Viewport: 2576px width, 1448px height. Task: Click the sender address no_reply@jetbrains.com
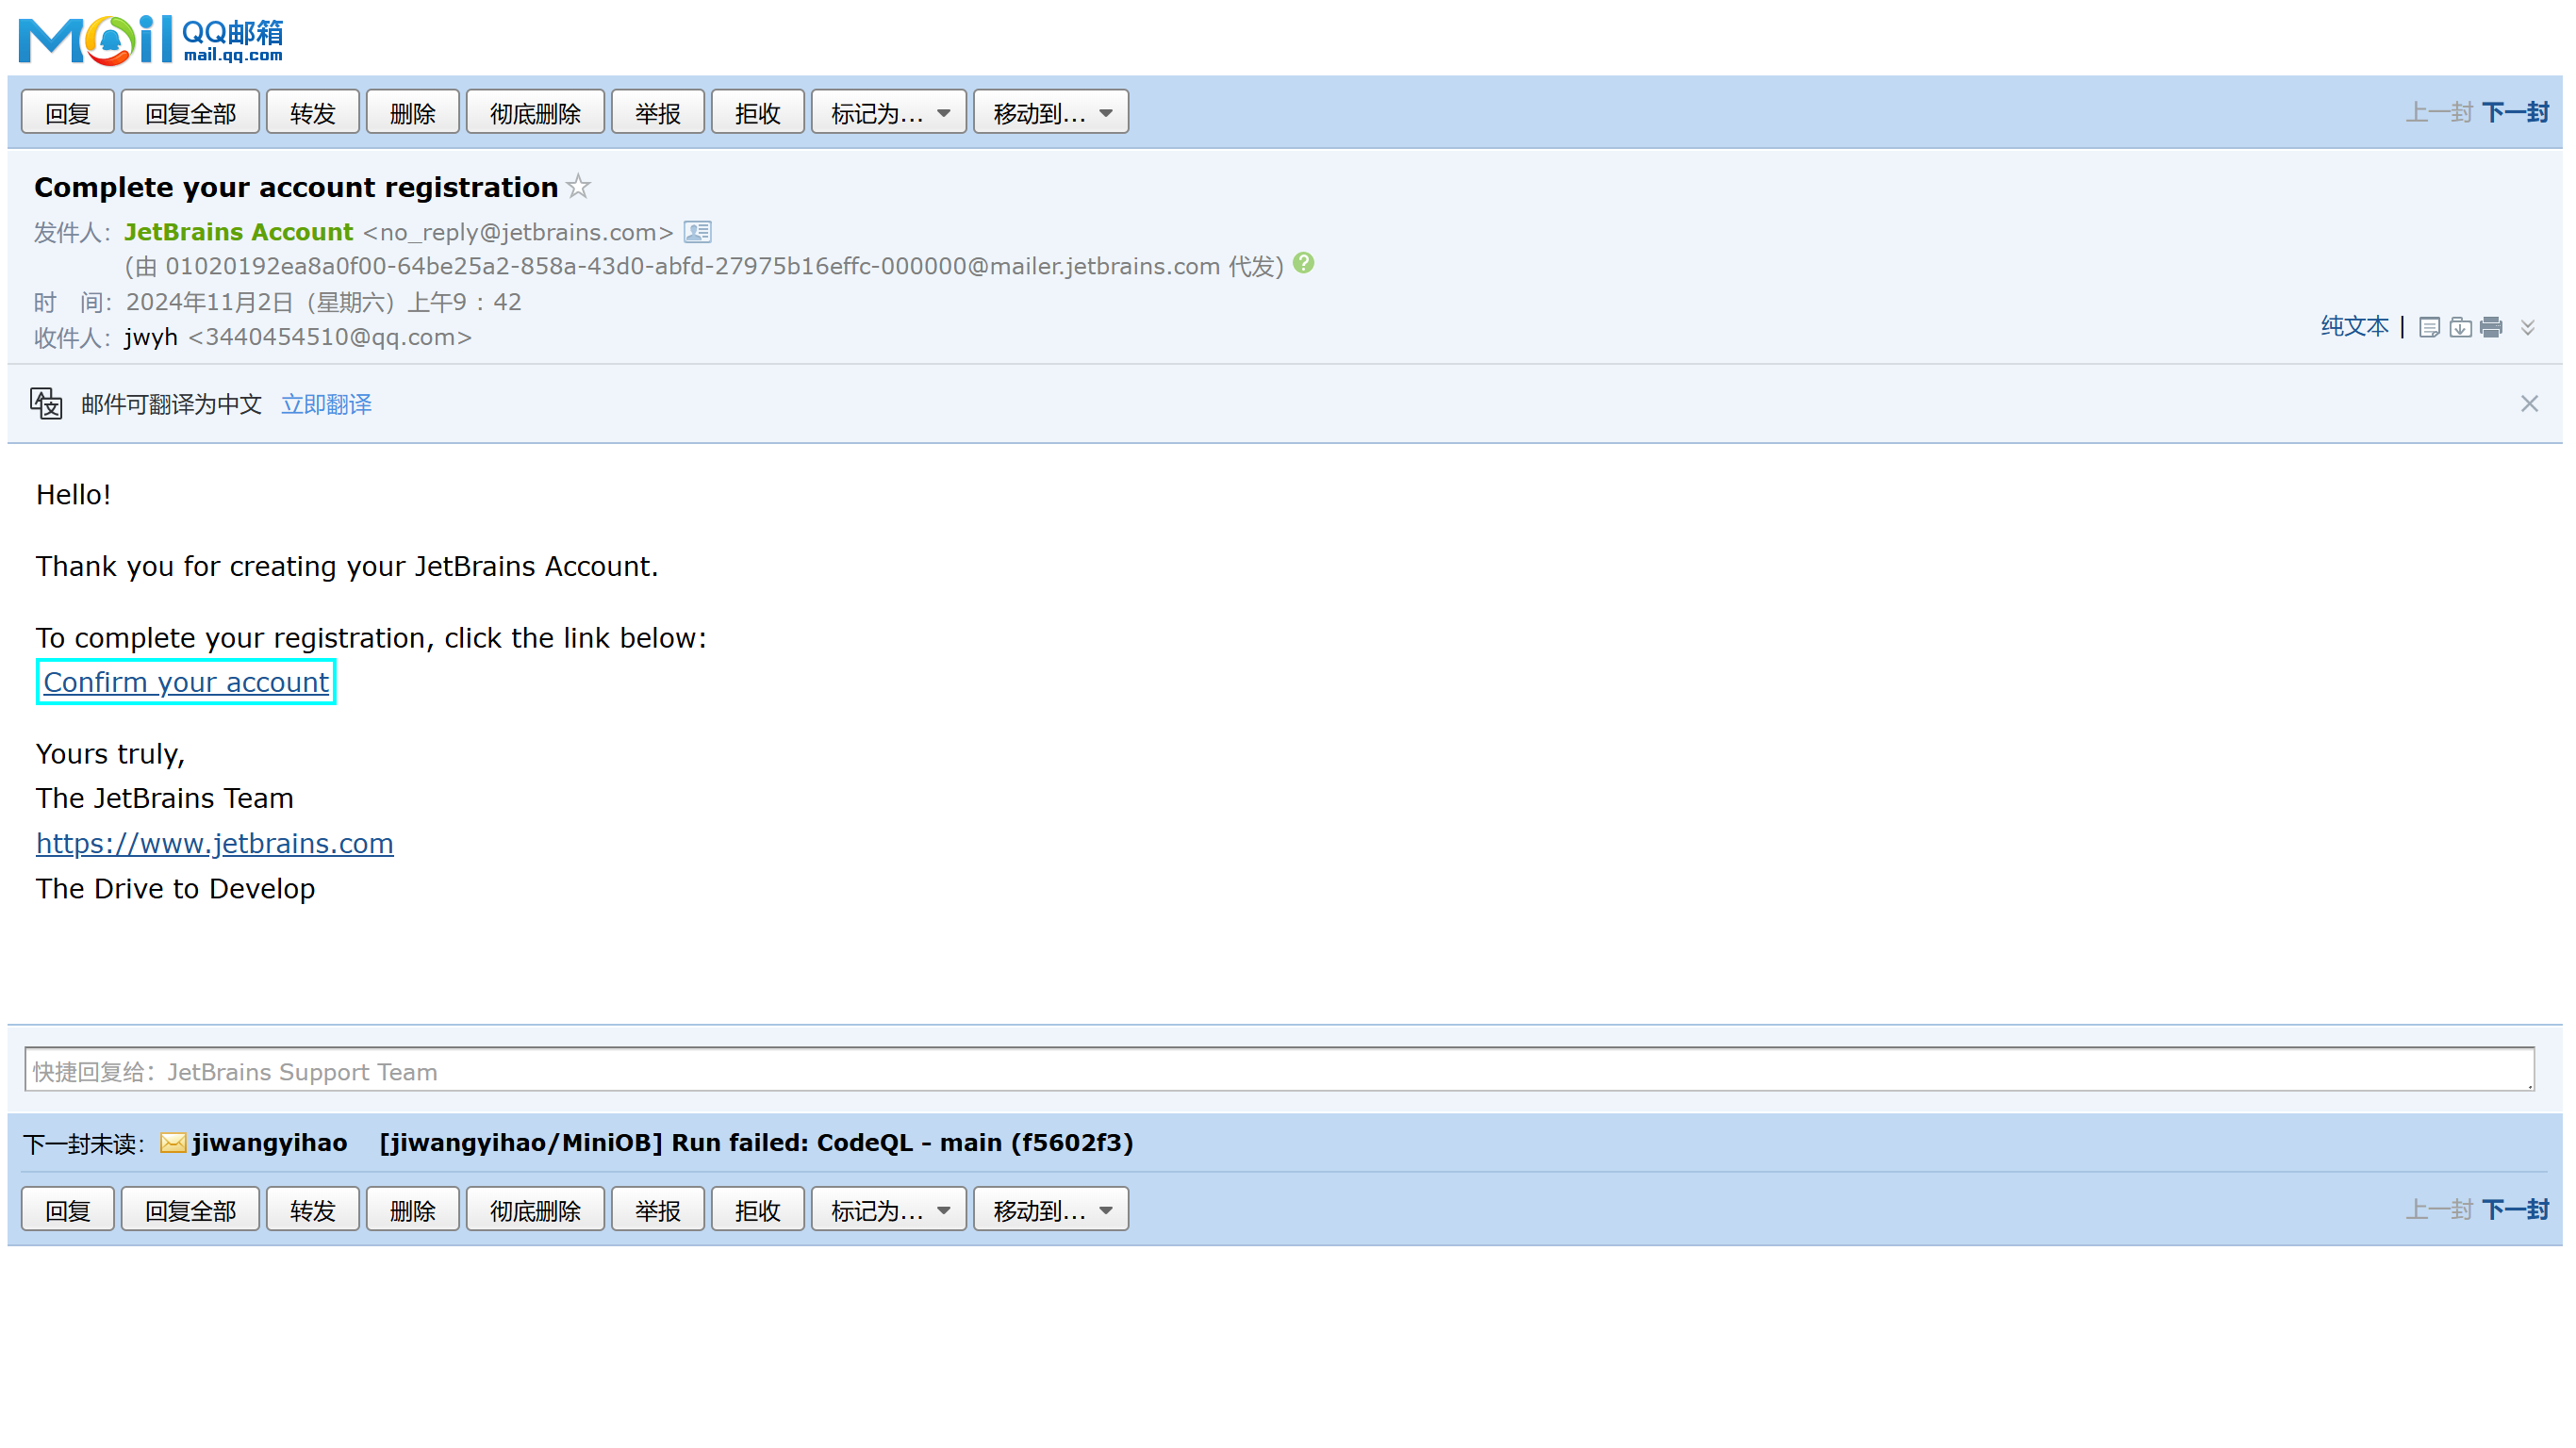pos(518,232)
